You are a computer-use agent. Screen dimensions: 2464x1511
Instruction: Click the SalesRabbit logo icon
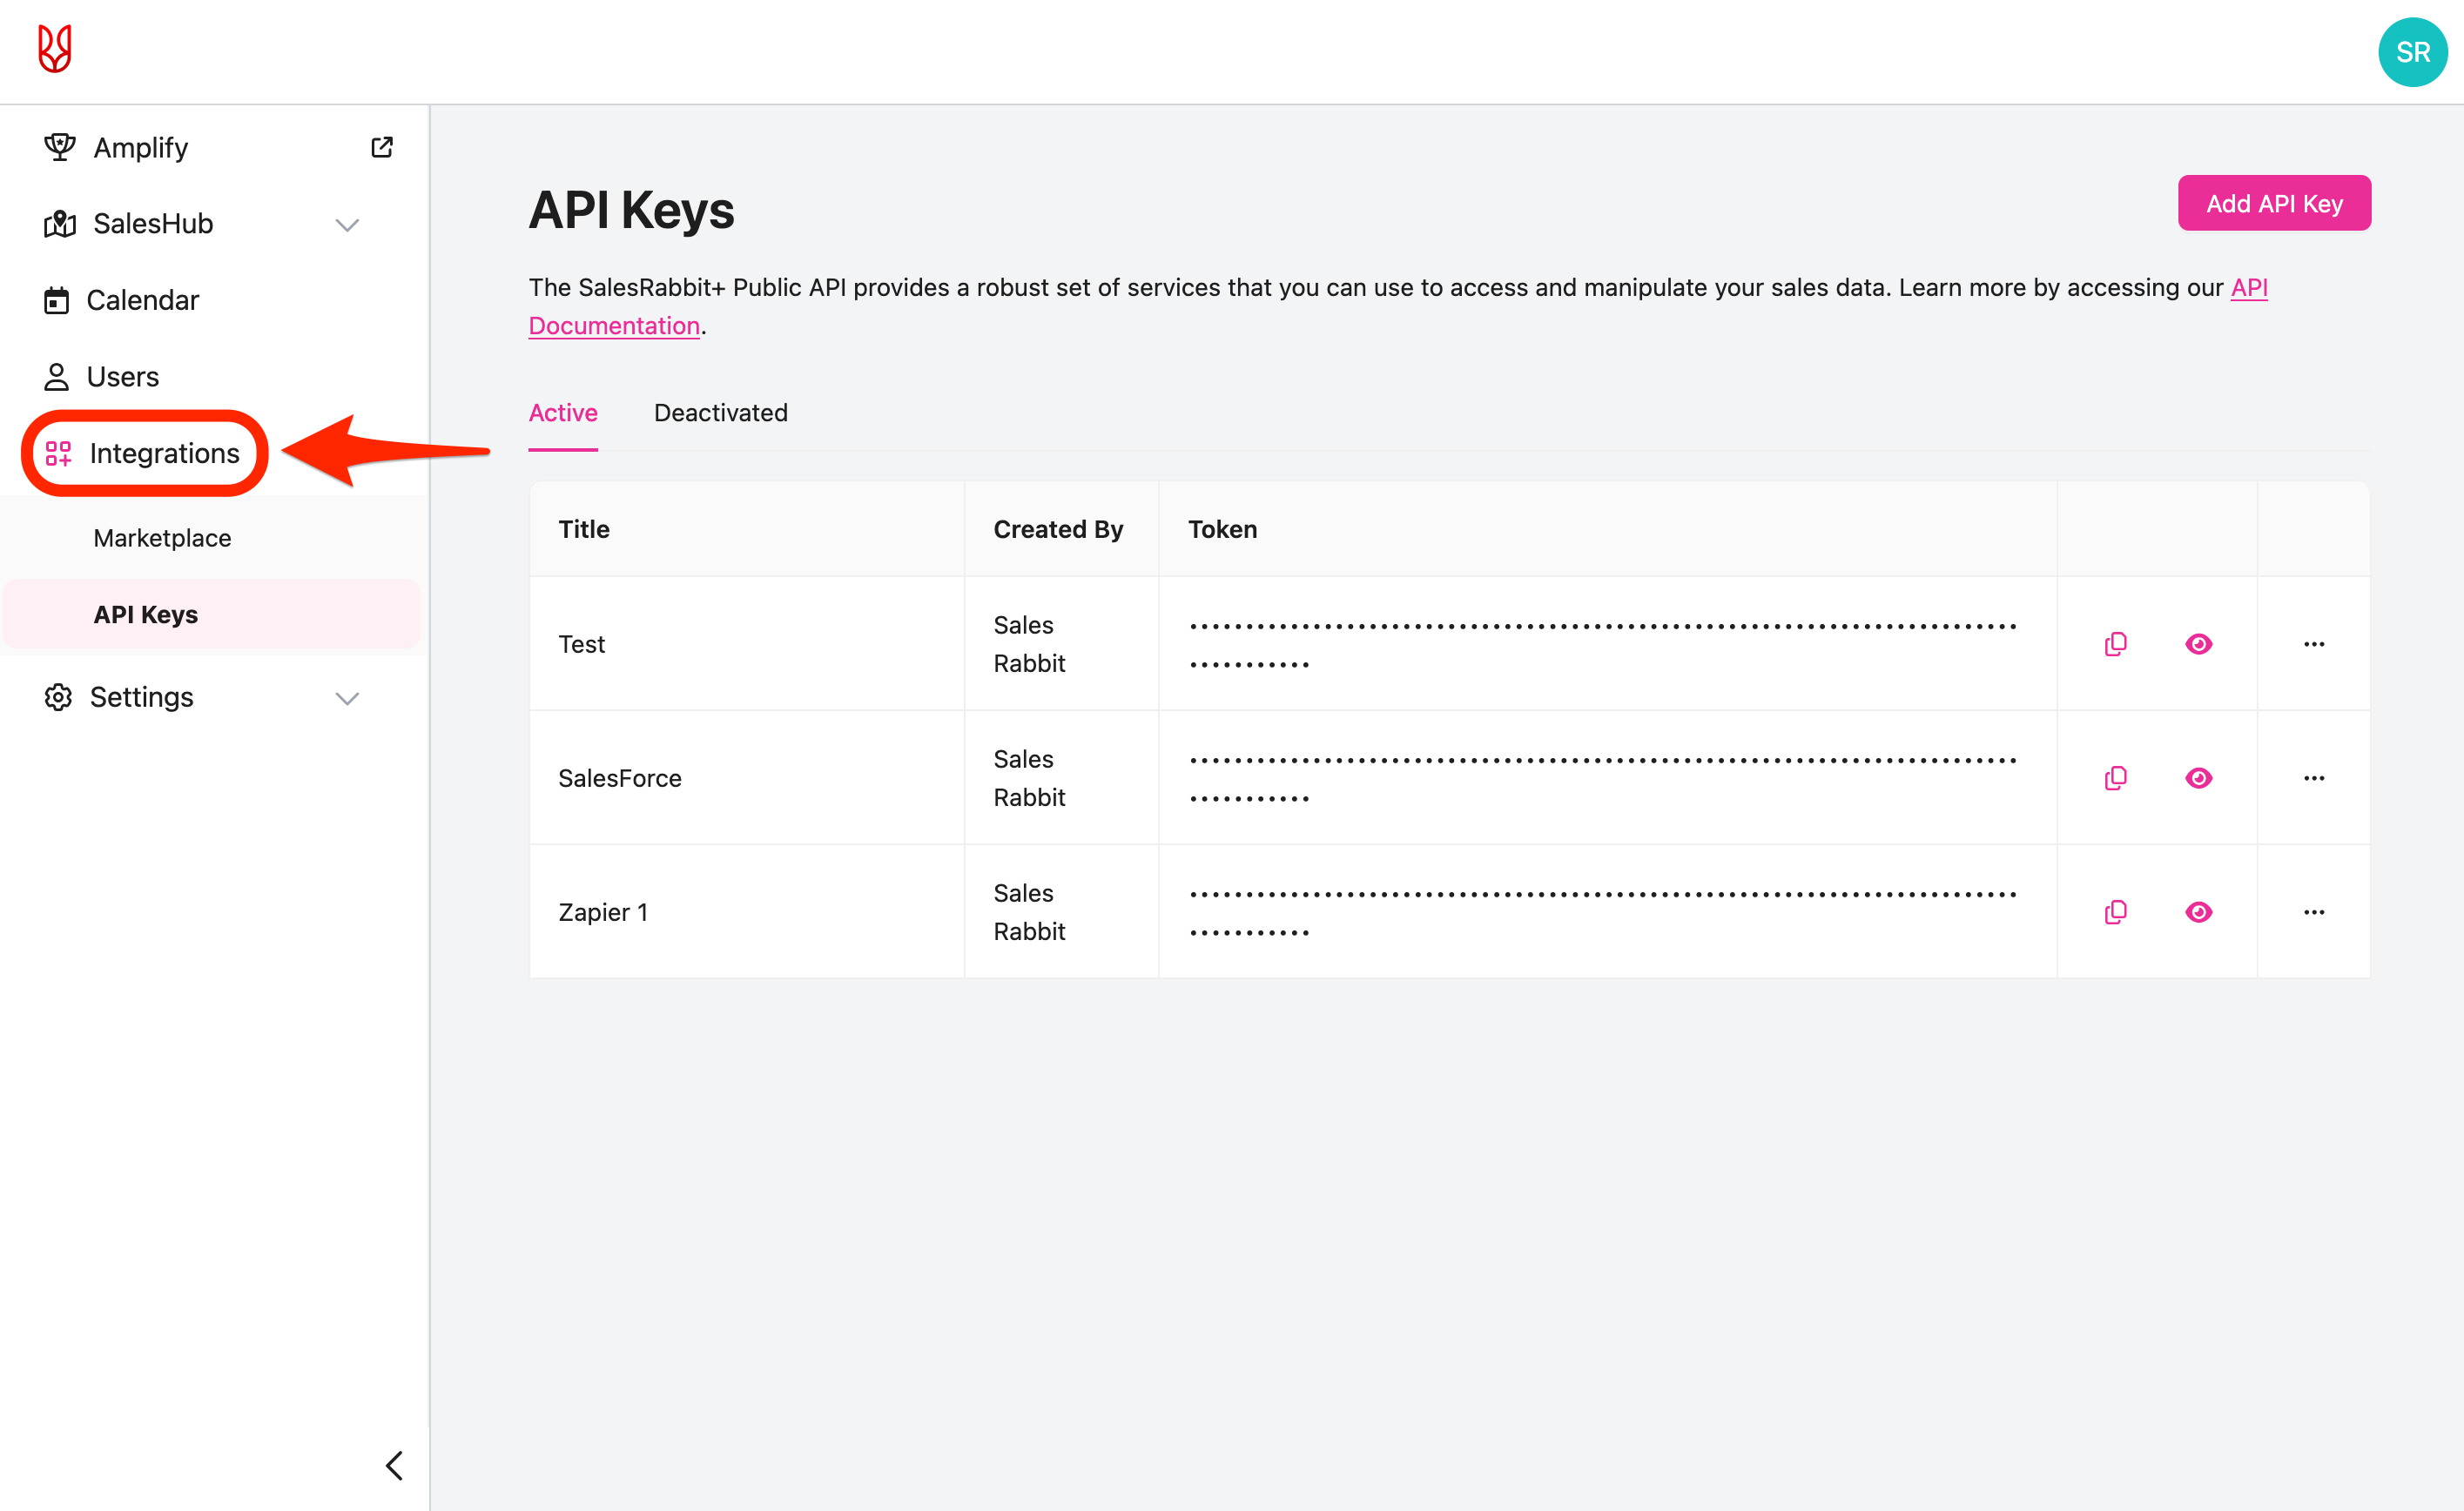[x=55, y=49]
